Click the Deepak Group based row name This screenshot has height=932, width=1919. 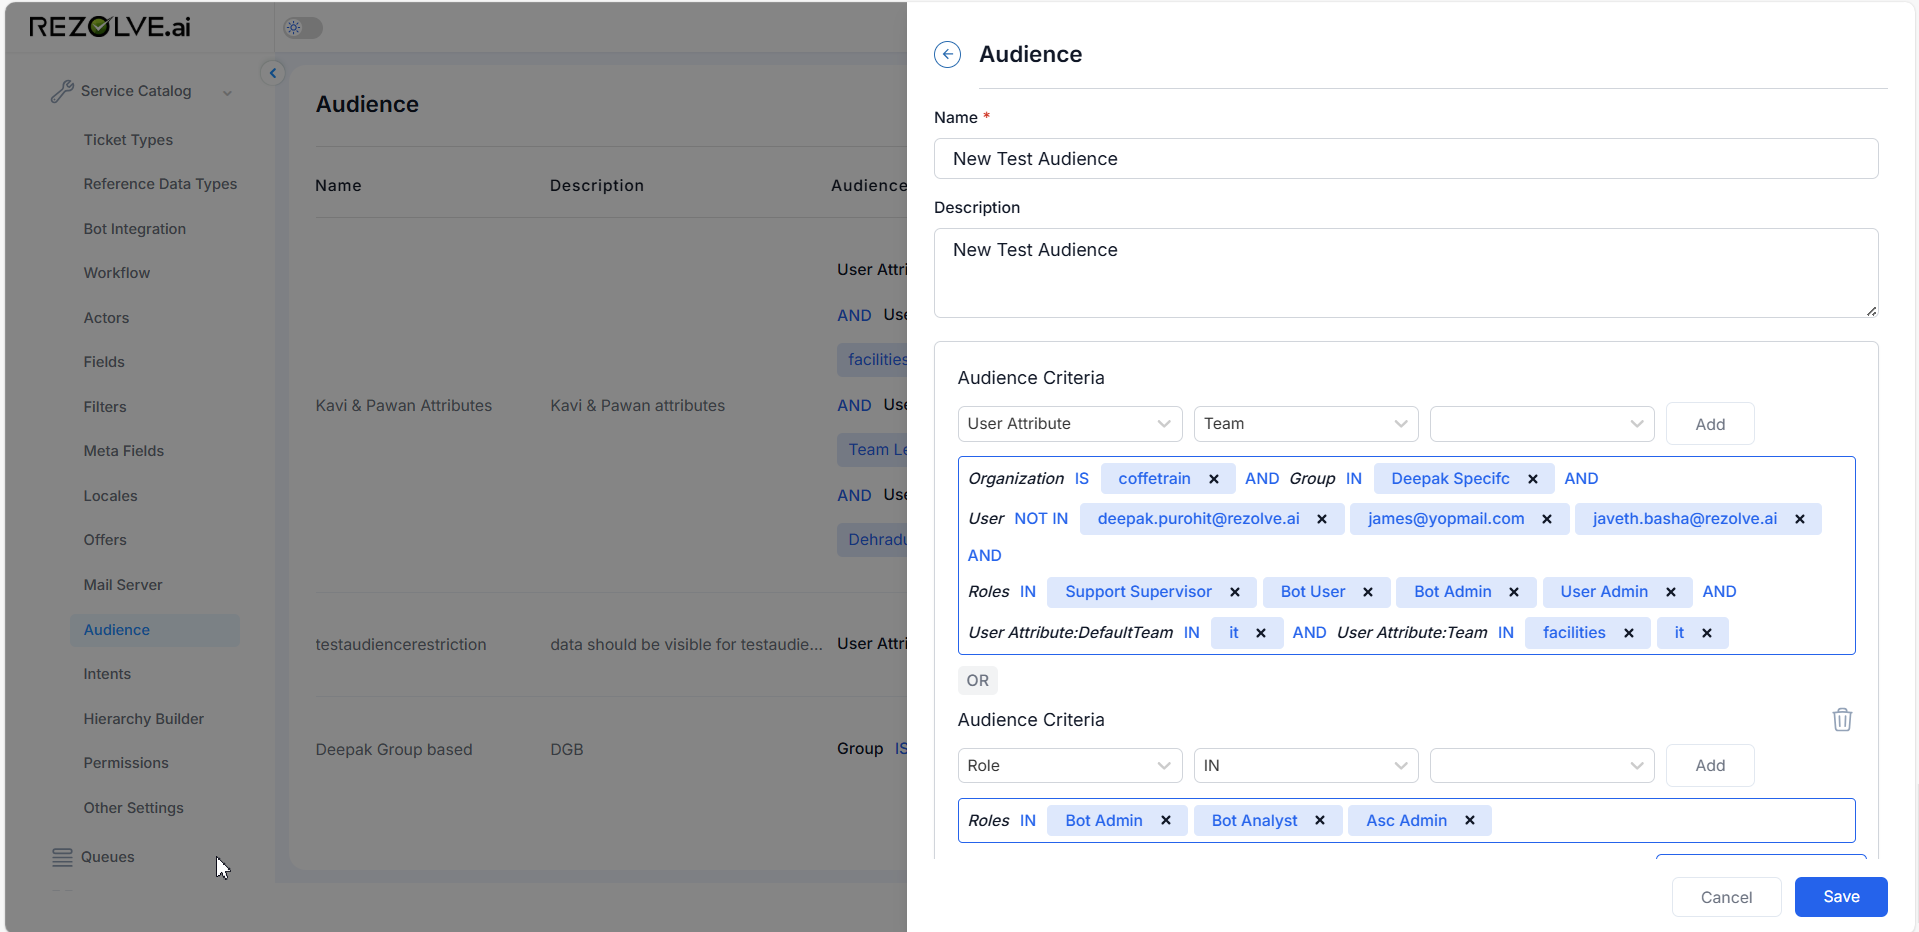(394, 750)
